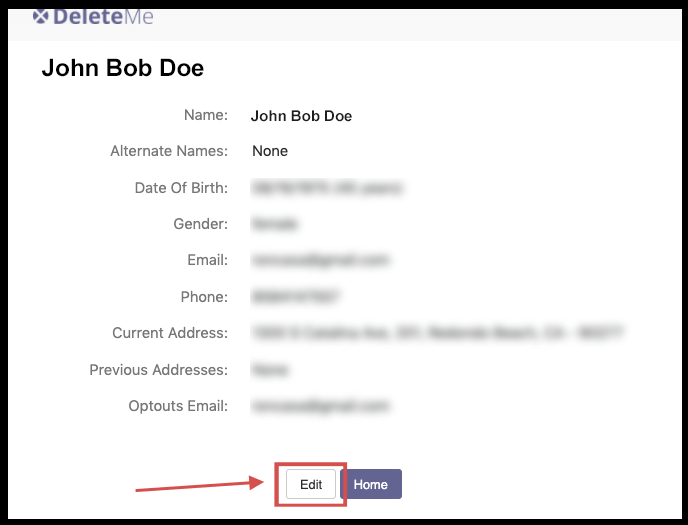Click the Alternate Names label
This screenshot has height=525, width=688.
tap(169, 151)
